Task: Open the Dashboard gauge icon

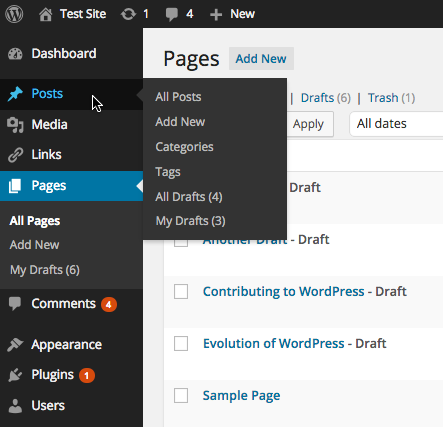Action: tap(15, 54)
